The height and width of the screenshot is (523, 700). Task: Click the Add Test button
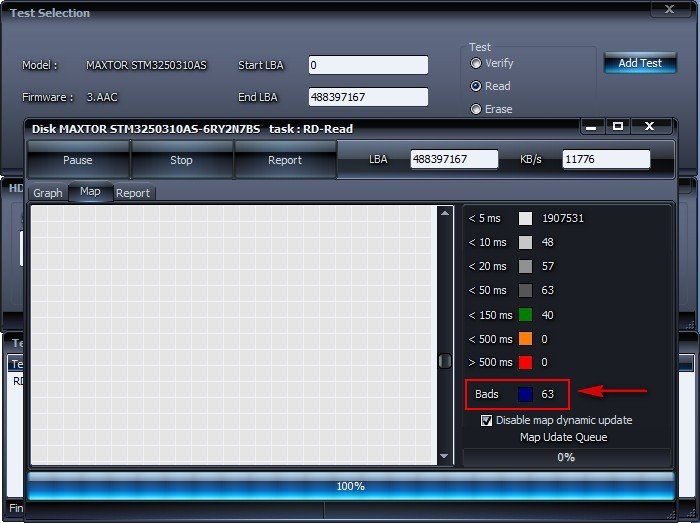coord(640,63)
